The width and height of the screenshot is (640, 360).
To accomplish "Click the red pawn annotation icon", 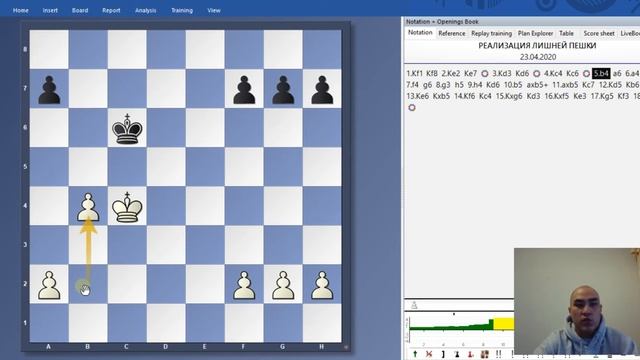I will tap(470, 354).
